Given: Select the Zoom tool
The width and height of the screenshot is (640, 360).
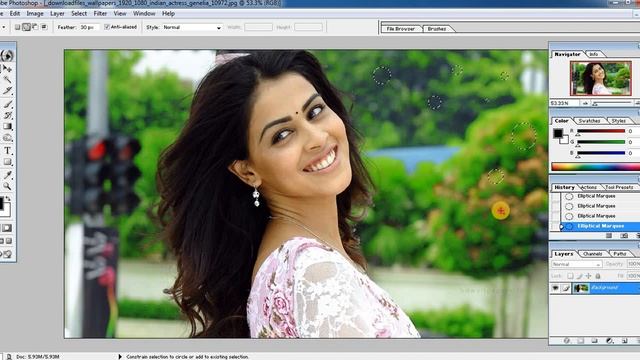Looking at the screenshot, I should tap(7, 186).
